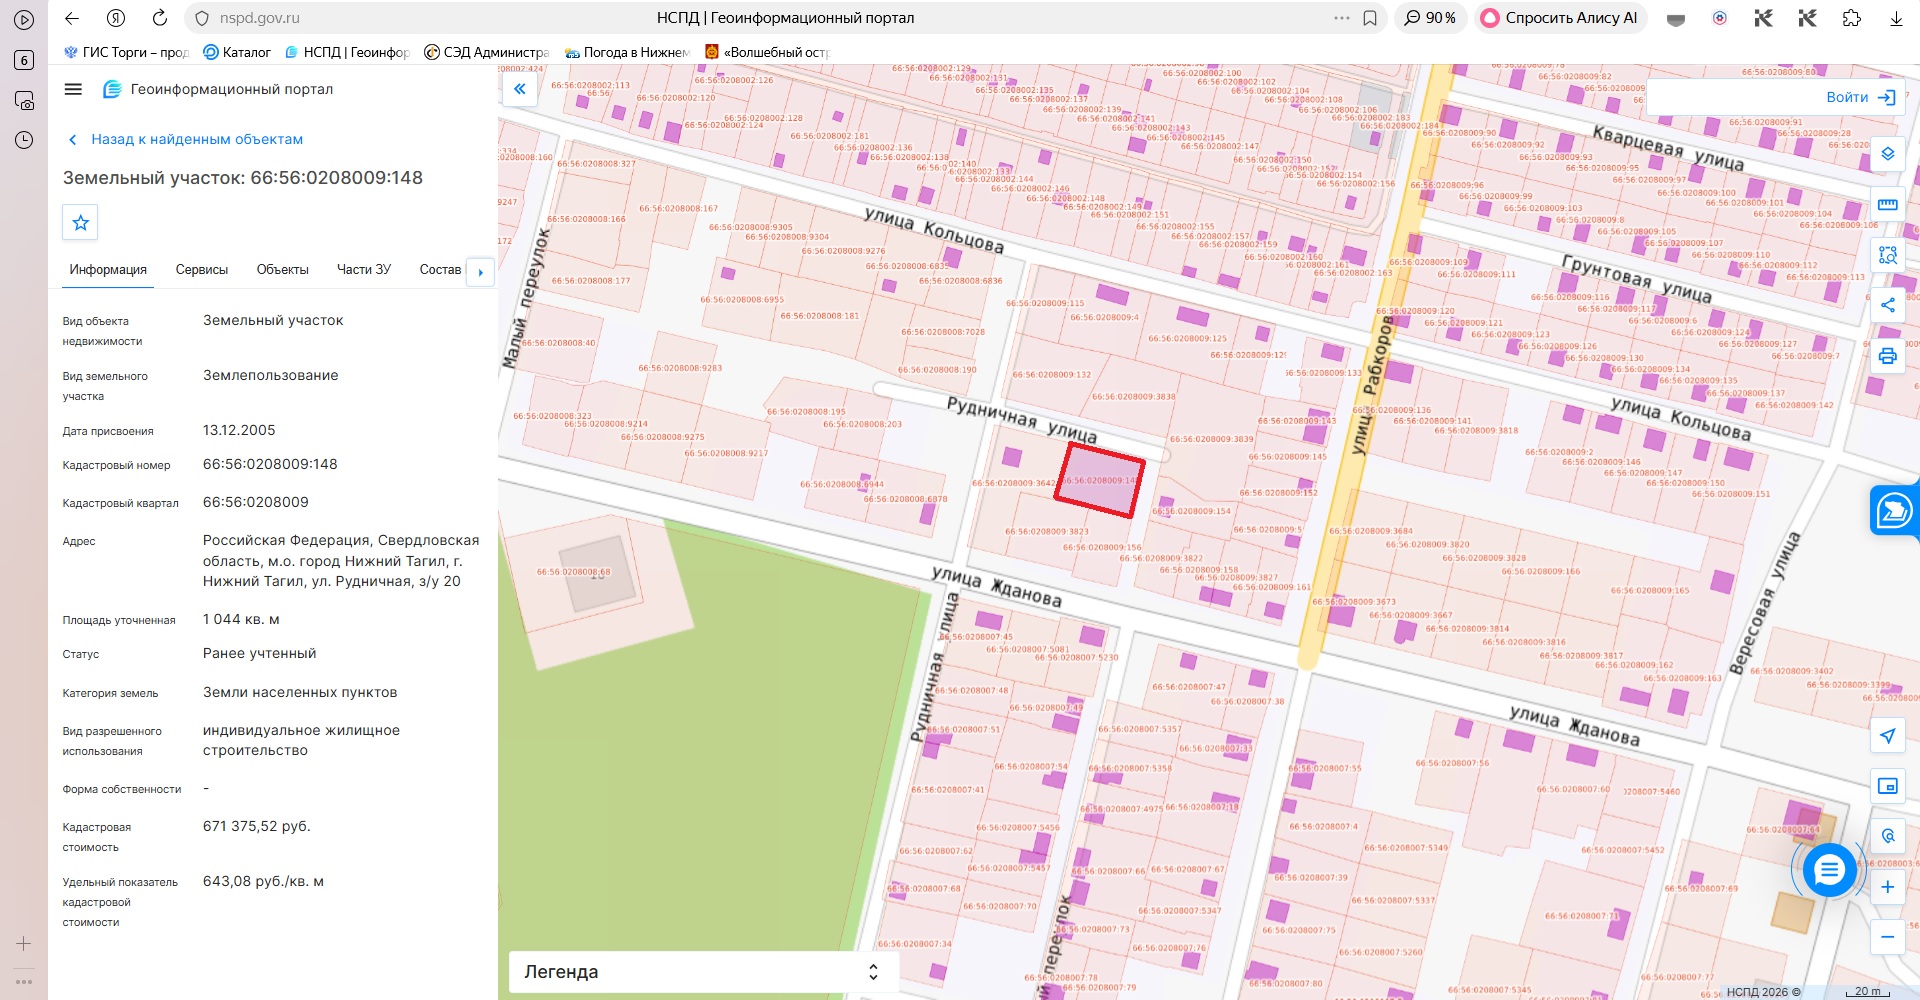
Task: Click the Войти login button
Action: tap(1860, 97)
